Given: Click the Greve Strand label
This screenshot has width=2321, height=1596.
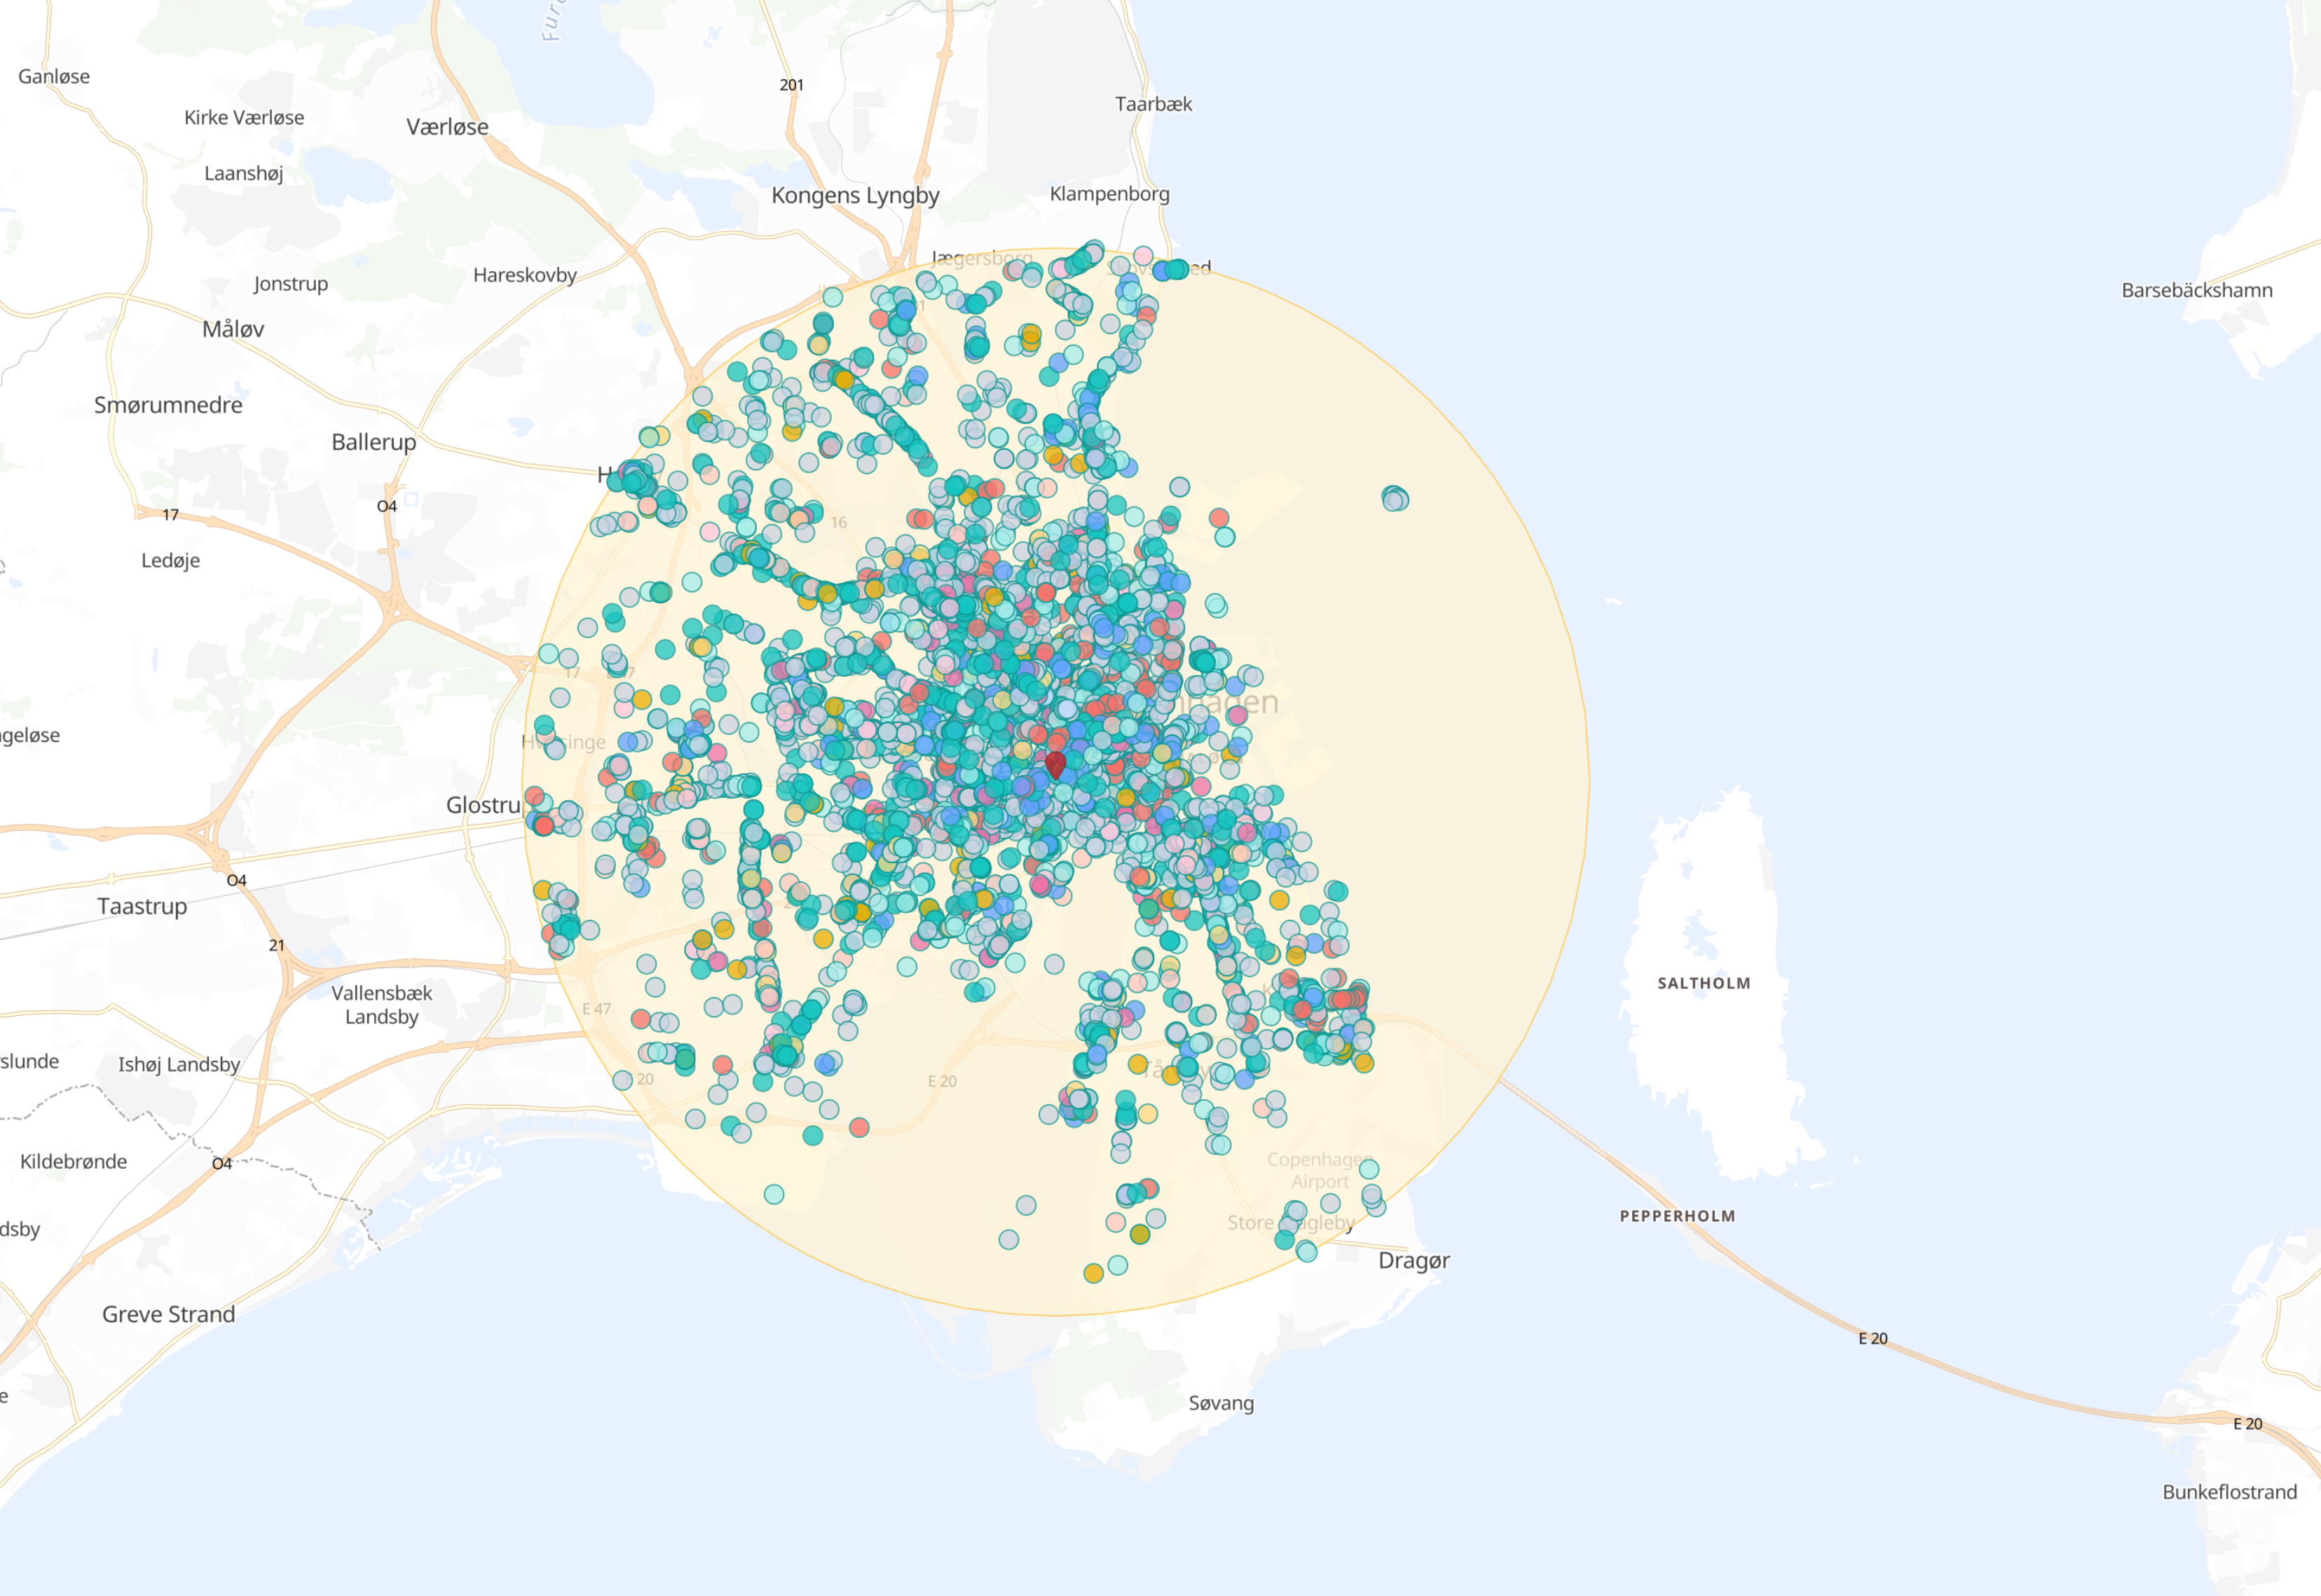Looking at the screenshot, I should click(168, 1314).
